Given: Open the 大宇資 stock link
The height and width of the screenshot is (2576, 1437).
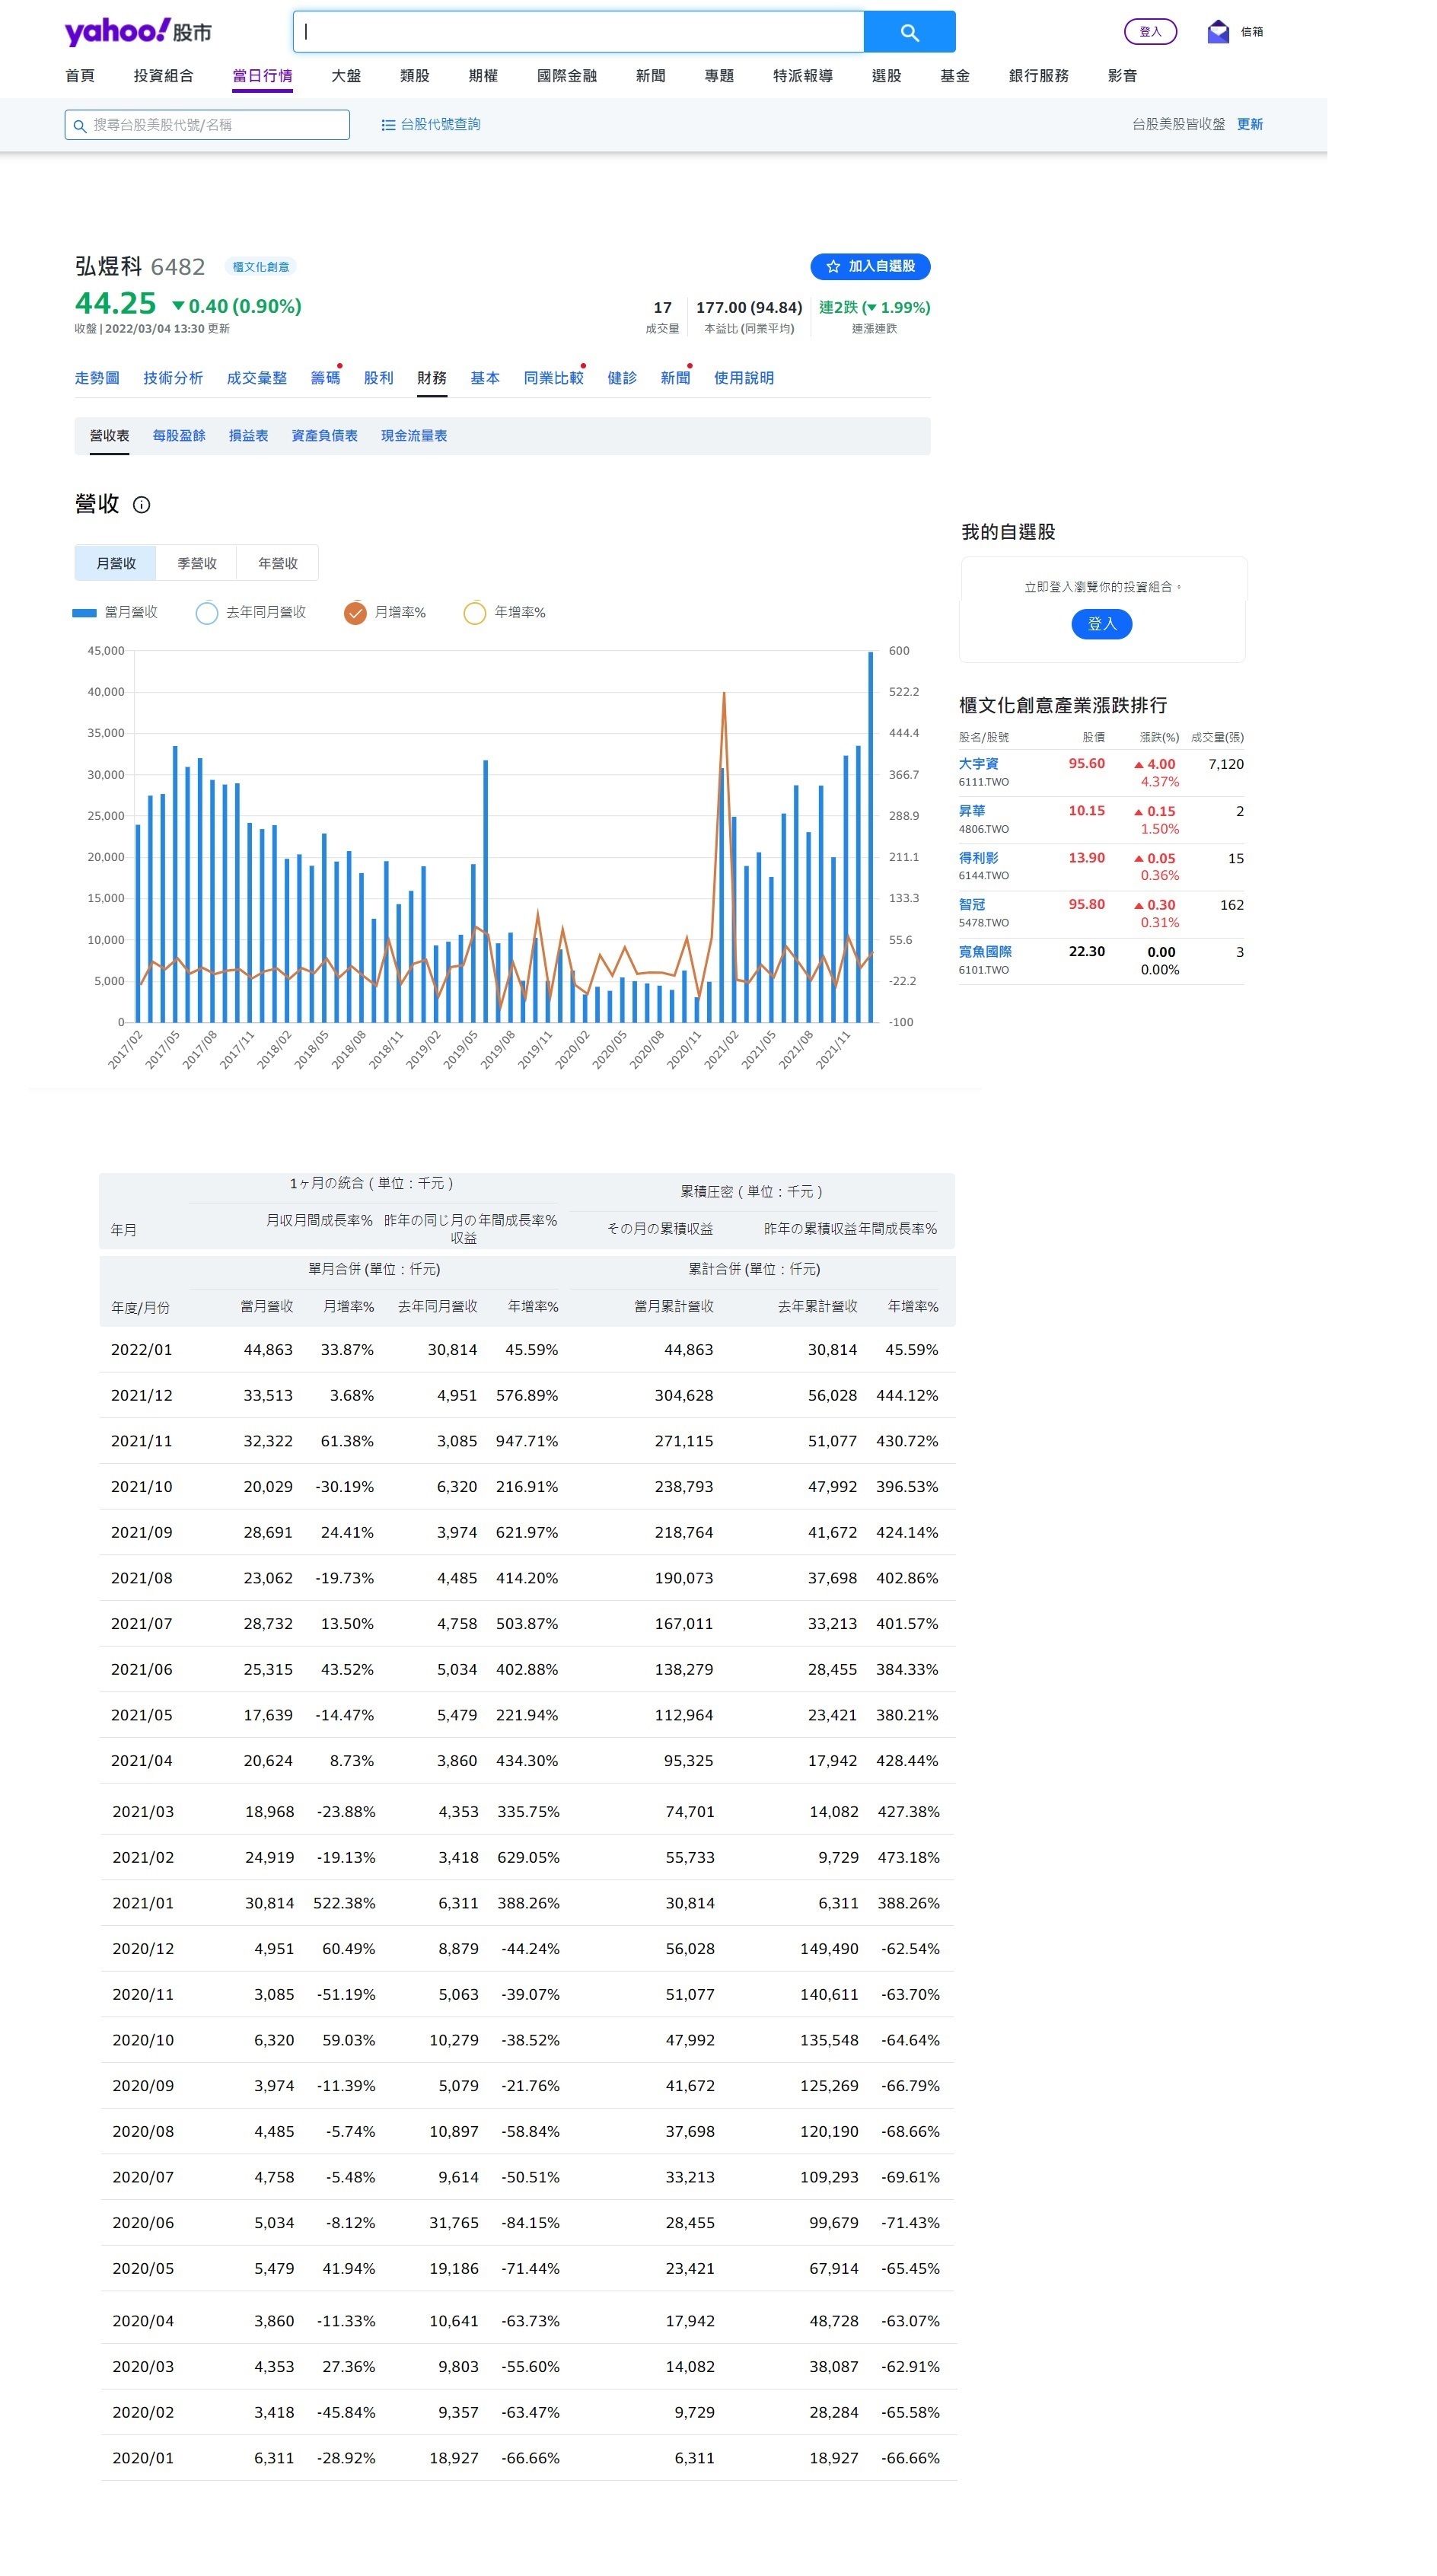Looking at the screenshot, I should pyautogui.click(x=978, y=764).
